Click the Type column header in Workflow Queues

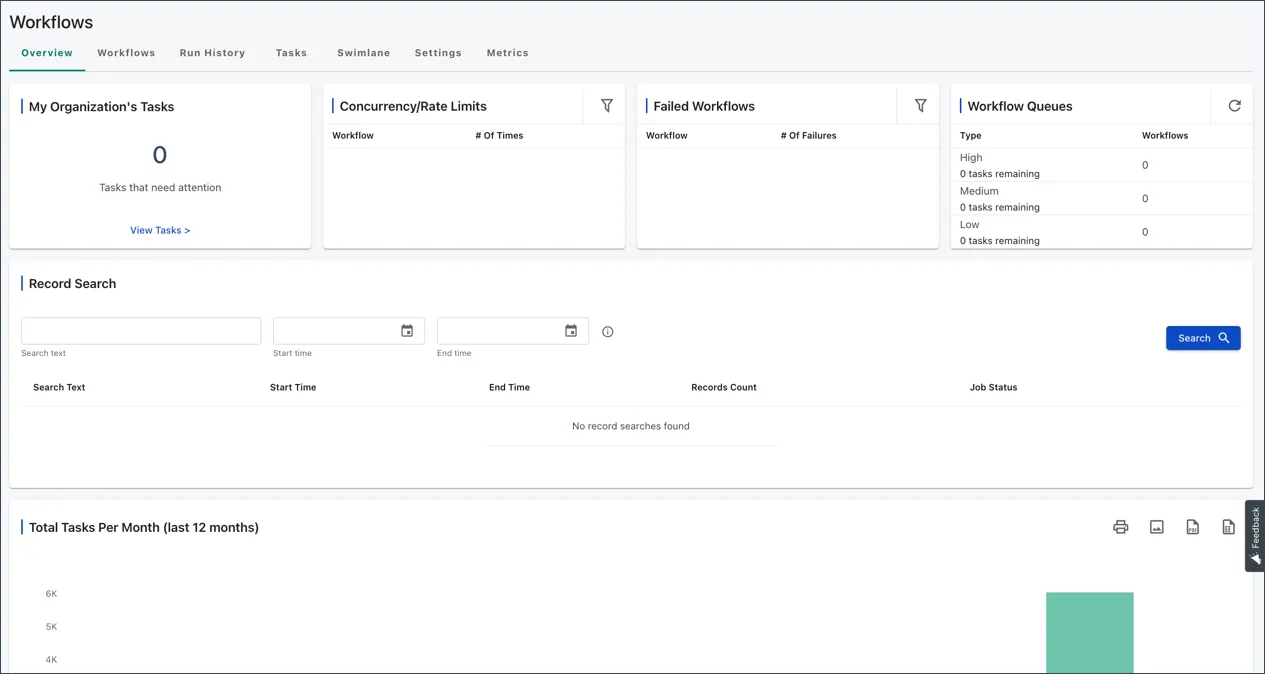(970, 135)
